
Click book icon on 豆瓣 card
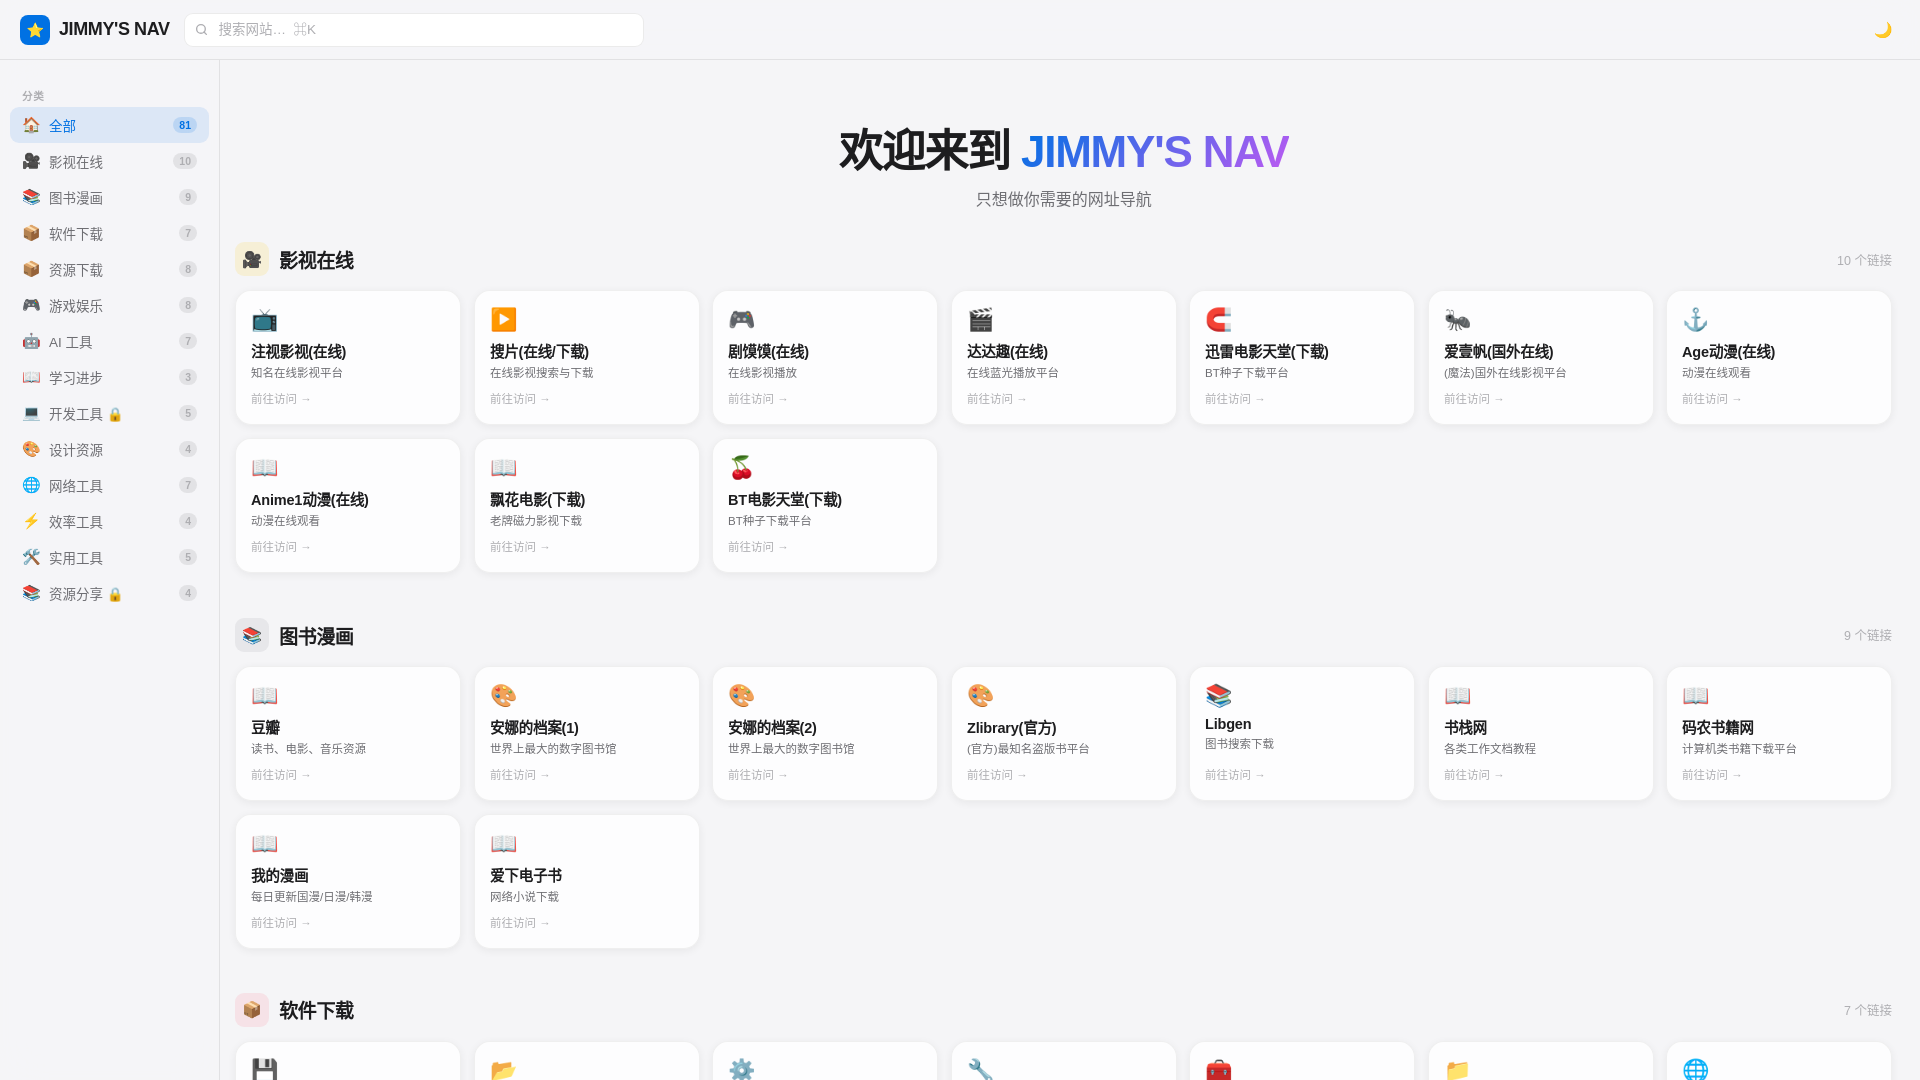click(264, 696)
